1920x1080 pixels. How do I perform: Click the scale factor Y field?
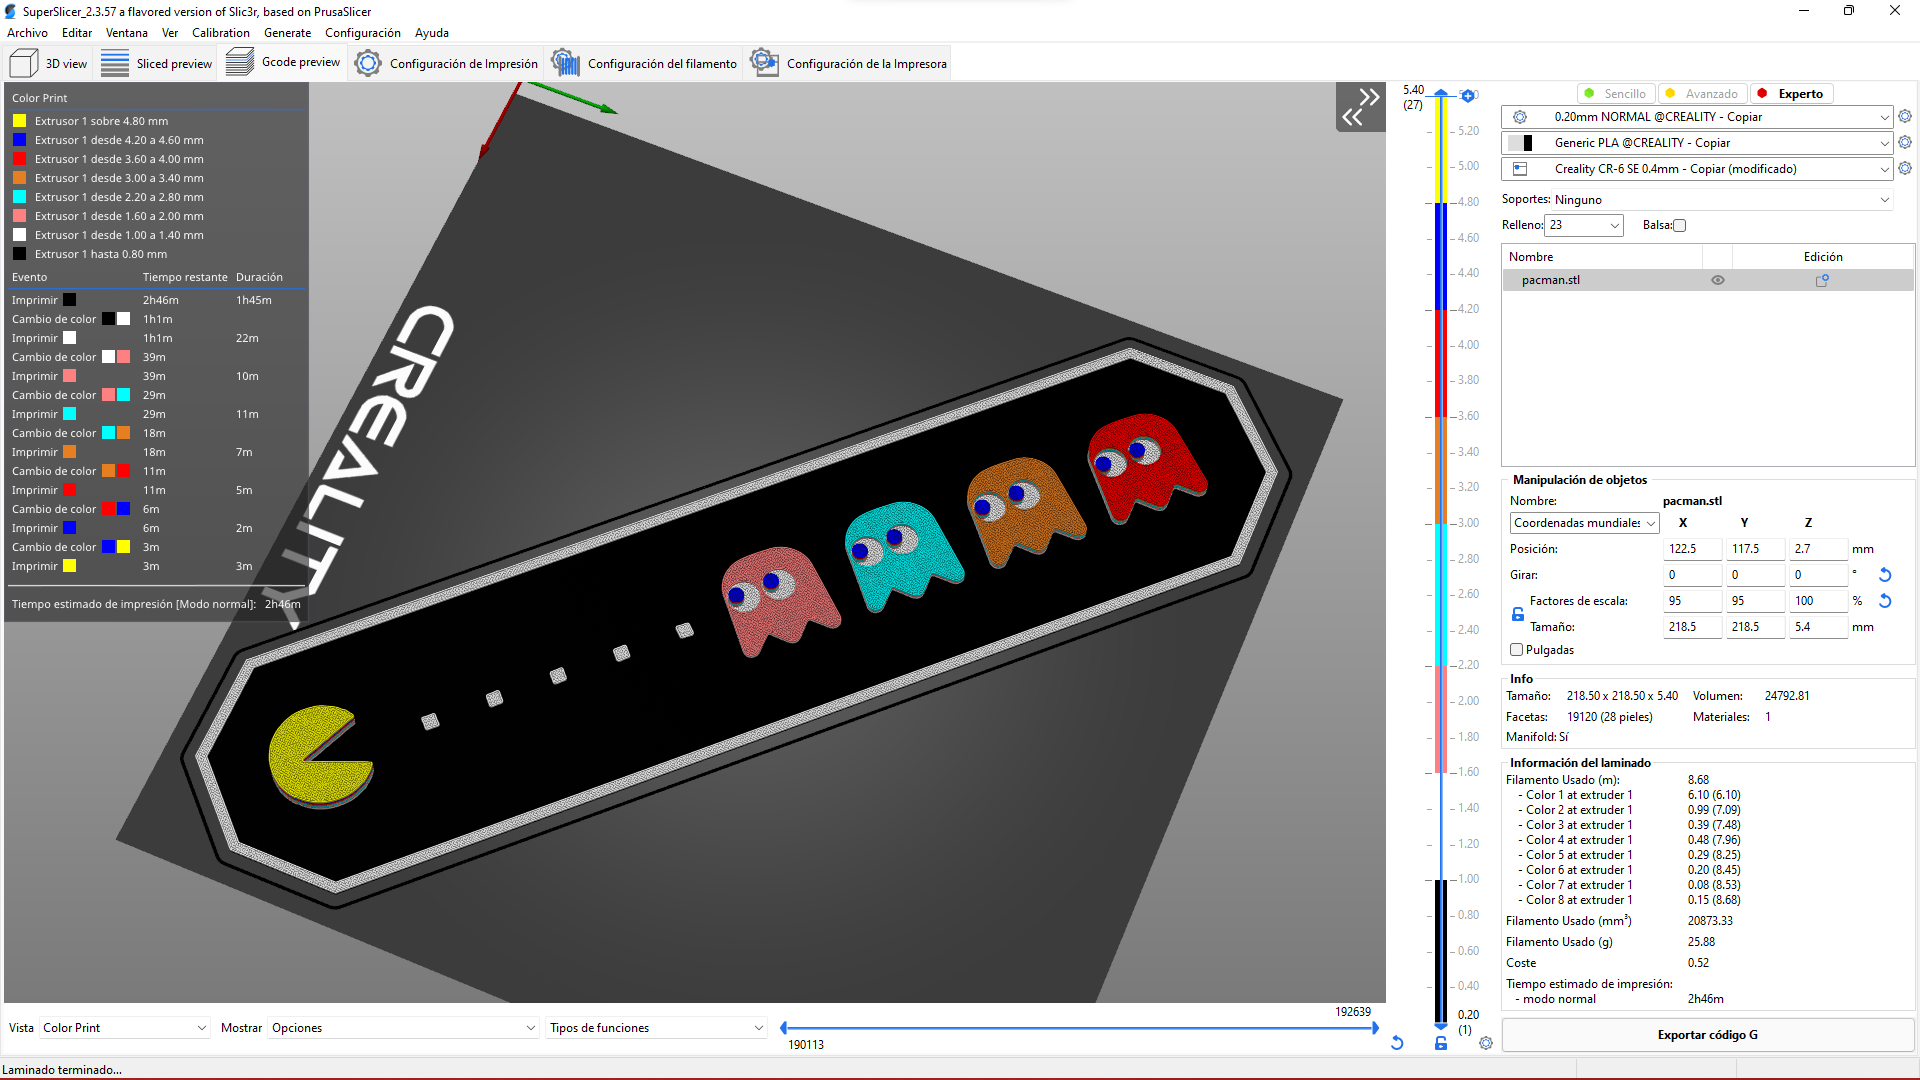[1755, 601]
